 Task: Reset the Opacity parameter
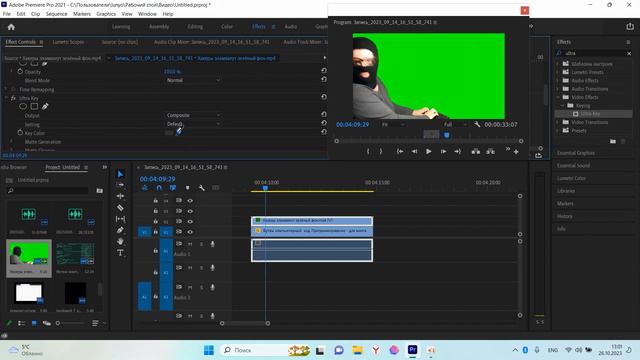pos(324,71)
